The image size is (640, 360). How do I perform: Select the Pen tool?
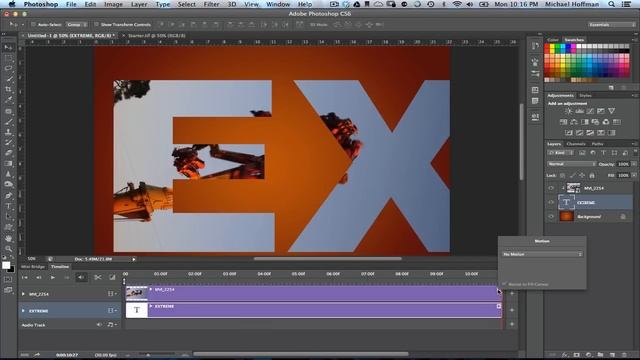coord(8,196)
